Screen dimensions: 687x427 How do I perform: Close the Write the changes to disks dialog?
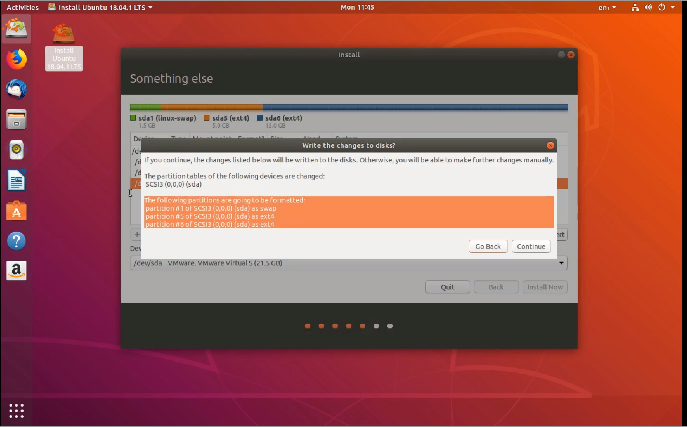(550, 145)
